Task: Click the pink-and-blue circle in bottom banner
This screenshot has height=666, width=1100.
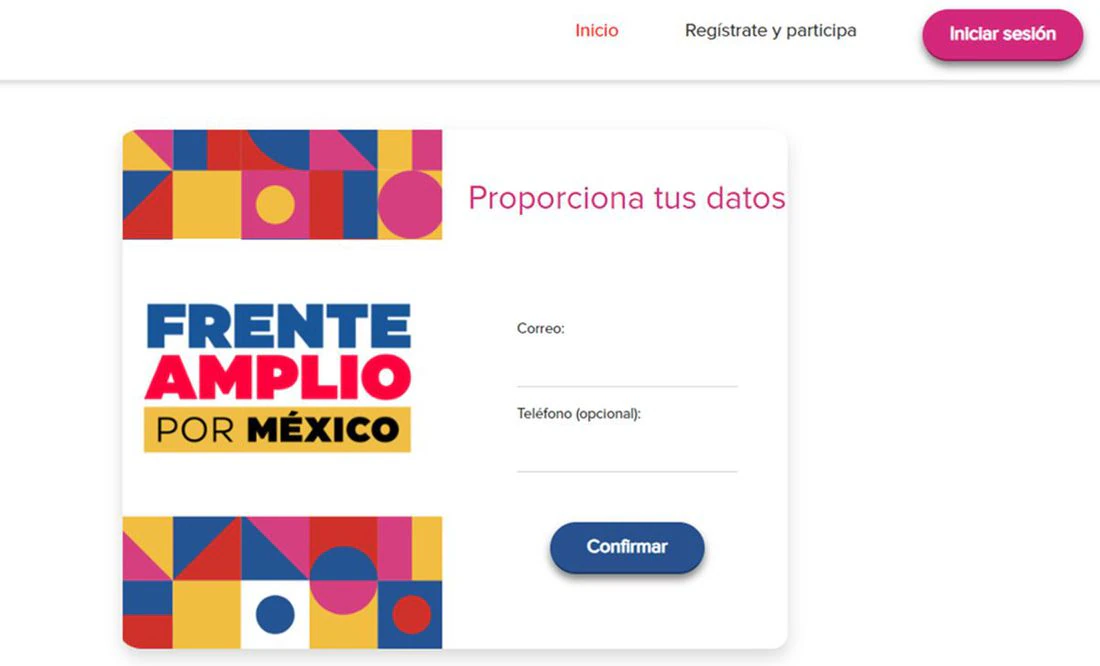Action: (x=344, y=580)
